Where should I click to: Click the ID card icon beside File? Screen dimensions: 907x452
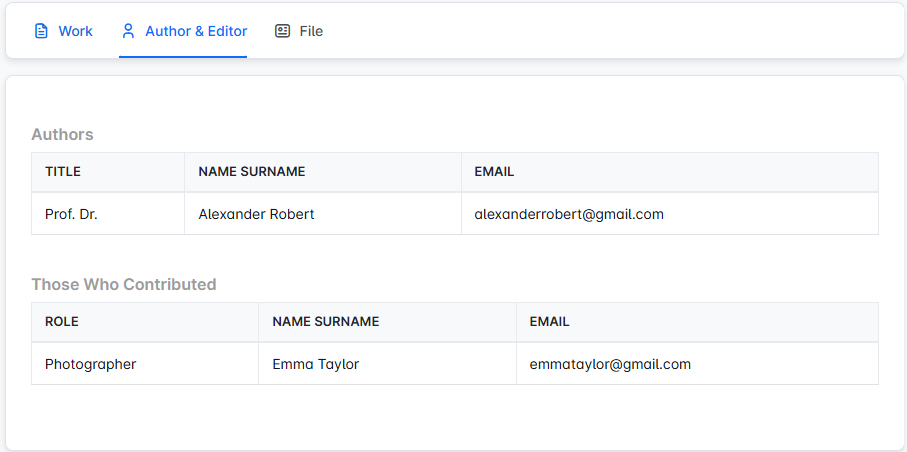pos(283,31)
